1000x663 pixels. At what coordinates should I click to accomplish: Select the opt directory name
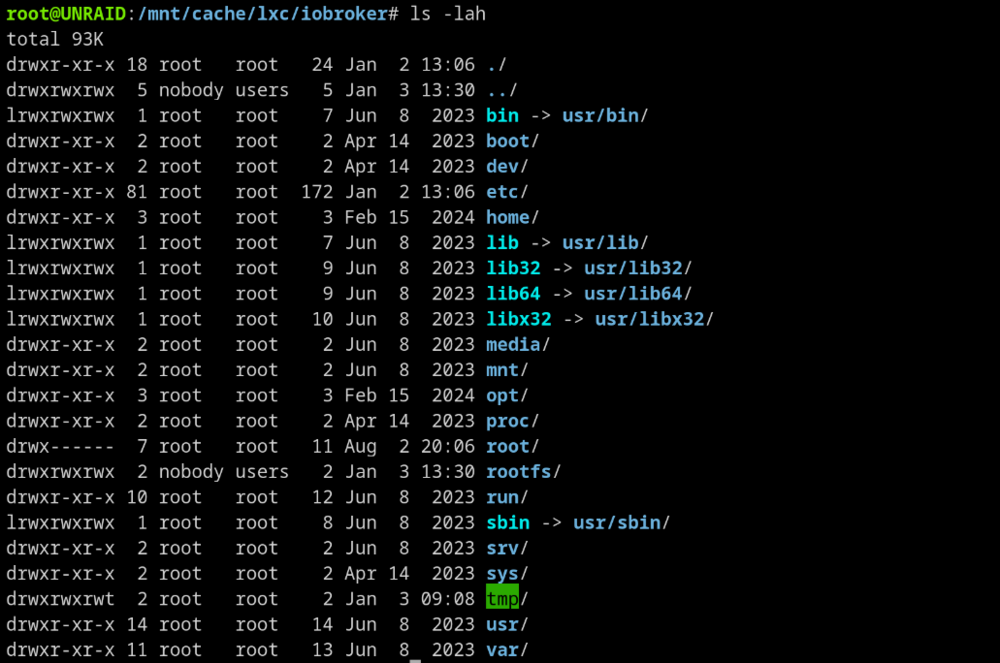pyautogui.click(x=502, y=395)
